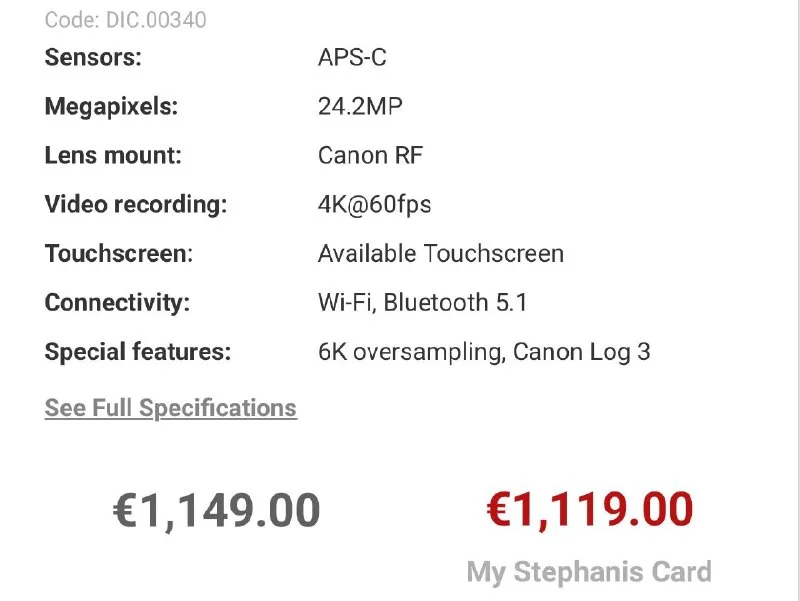Click the Special features label
This screenshot has height=601, width=800.
tap(138, 352)
